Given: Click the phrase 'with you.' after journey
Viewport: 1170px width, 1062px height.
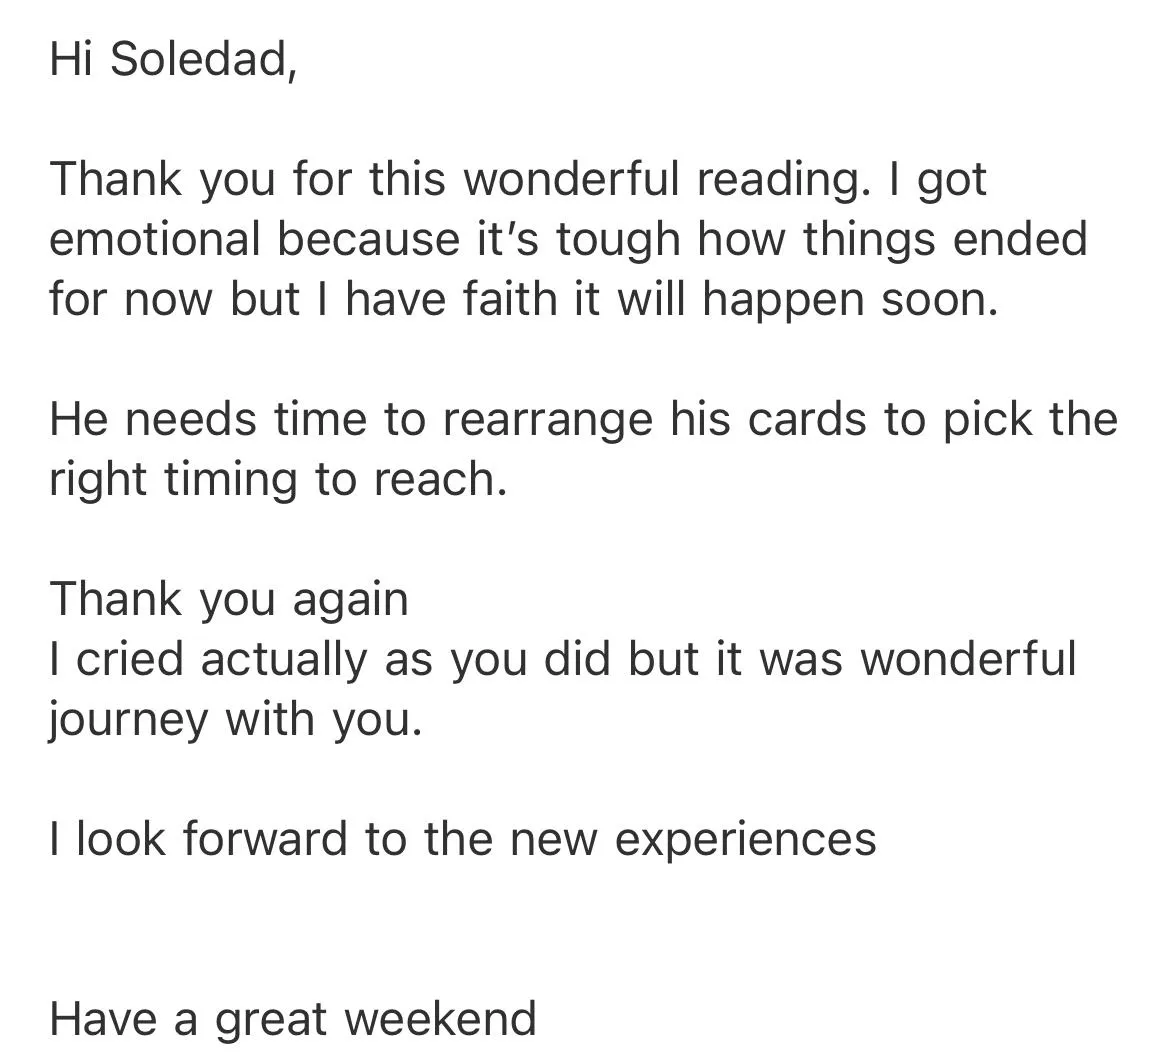Looking at the screenshot, I should click(323, 720).
